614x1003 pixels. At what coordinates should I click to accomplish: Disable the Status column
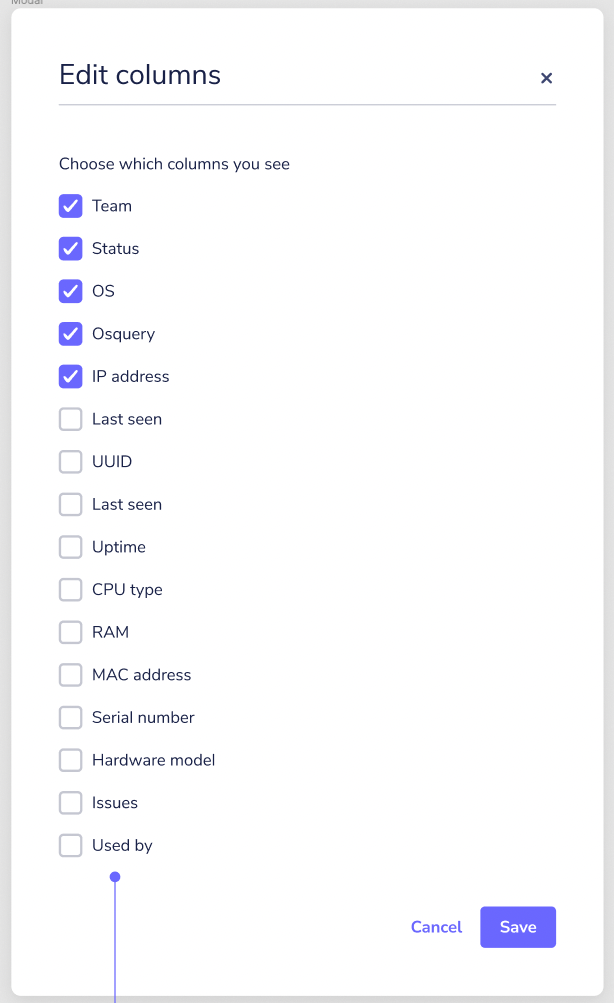click(x=70, y=248)
